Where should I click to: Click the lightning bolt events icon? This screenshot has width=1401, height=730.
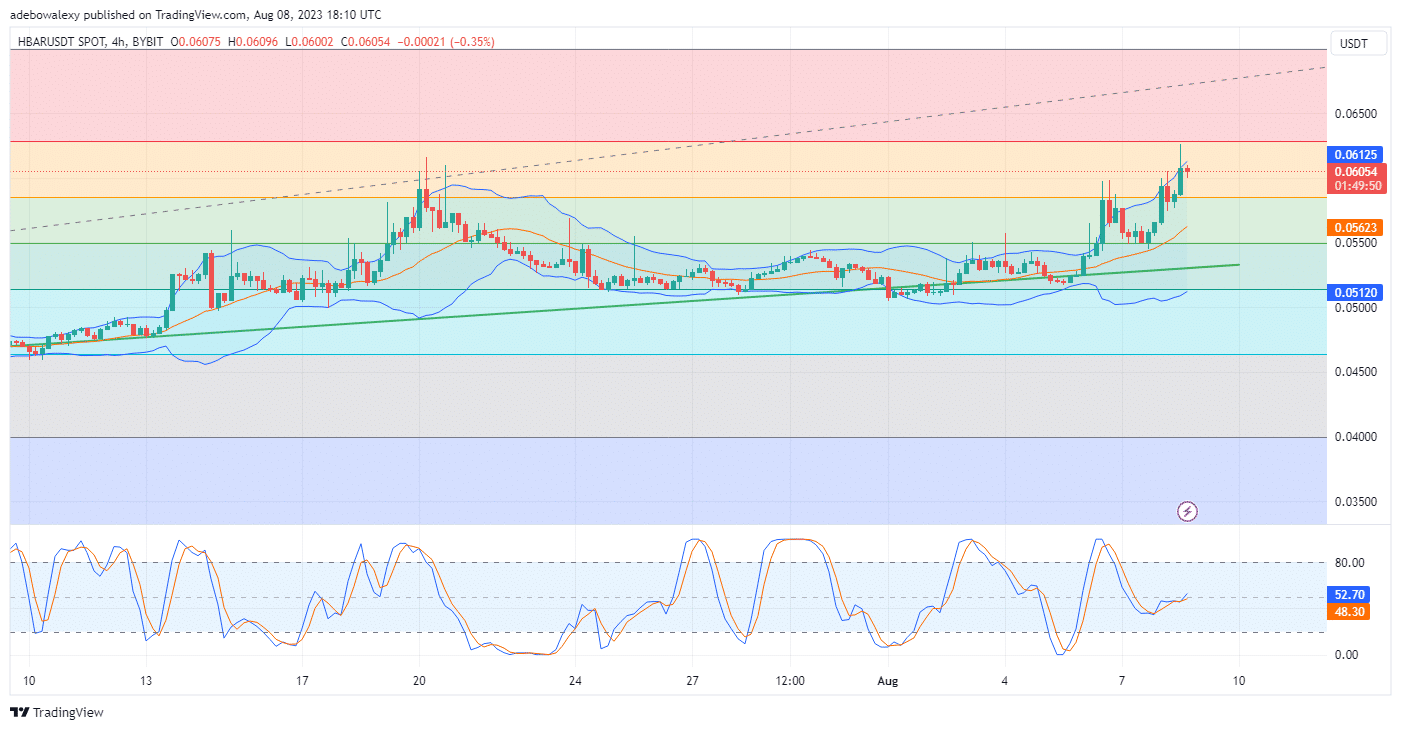coord(1187,511)
